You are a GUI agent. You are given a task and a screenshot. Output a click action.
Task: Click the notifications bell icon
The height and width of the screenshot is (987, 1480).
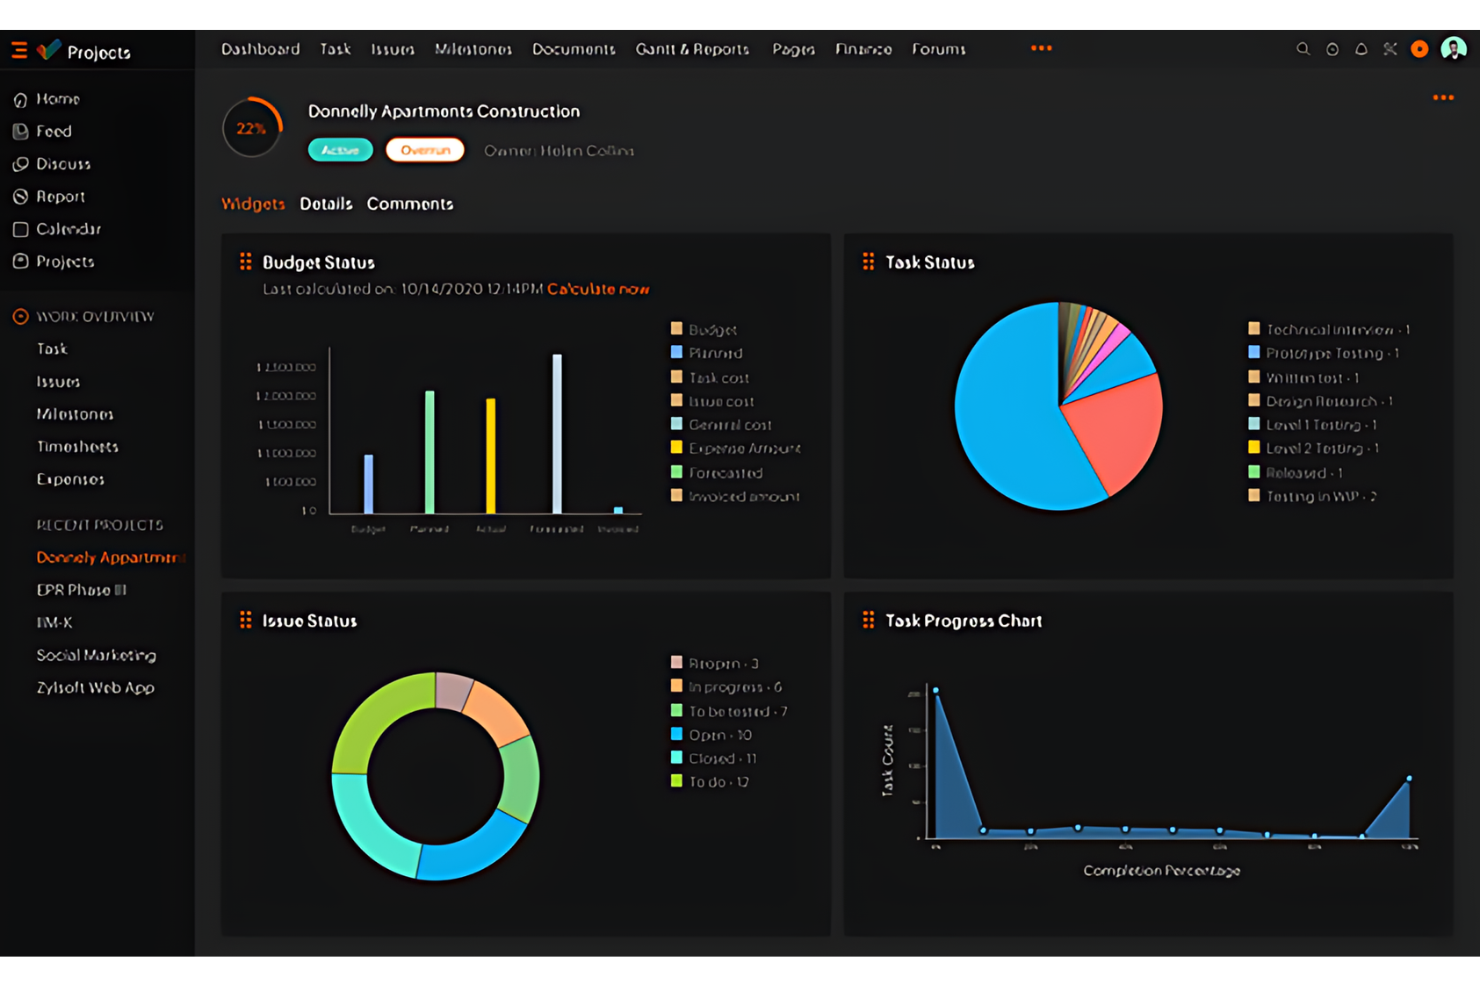click(1361, 49)
